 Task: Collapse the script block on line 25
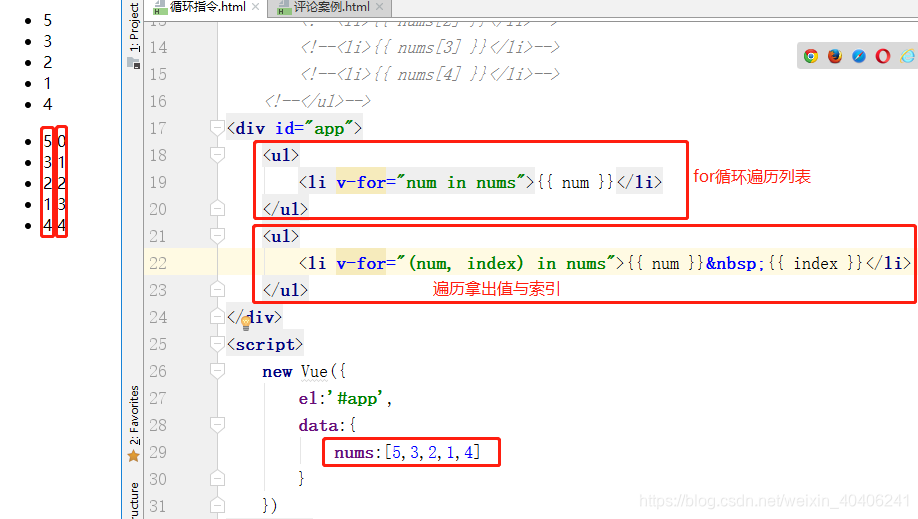point(217,344)
